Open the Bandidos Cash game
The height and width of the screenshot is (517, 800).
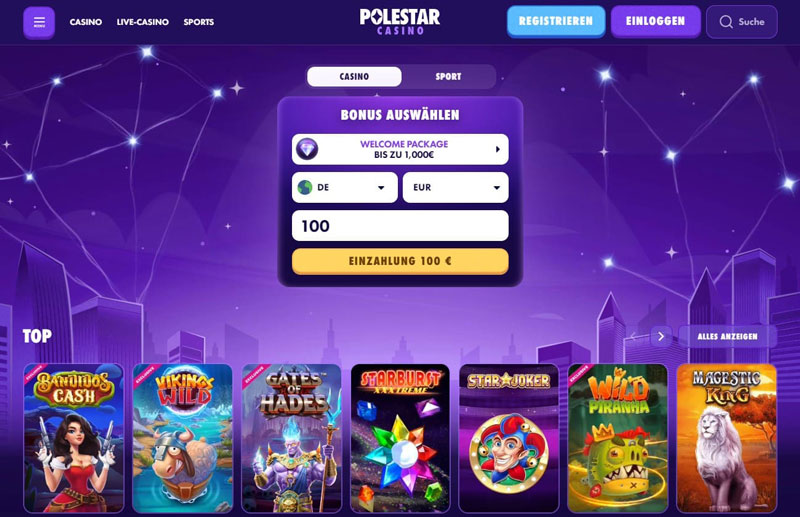pyautogui.click(x=74, y=438)
